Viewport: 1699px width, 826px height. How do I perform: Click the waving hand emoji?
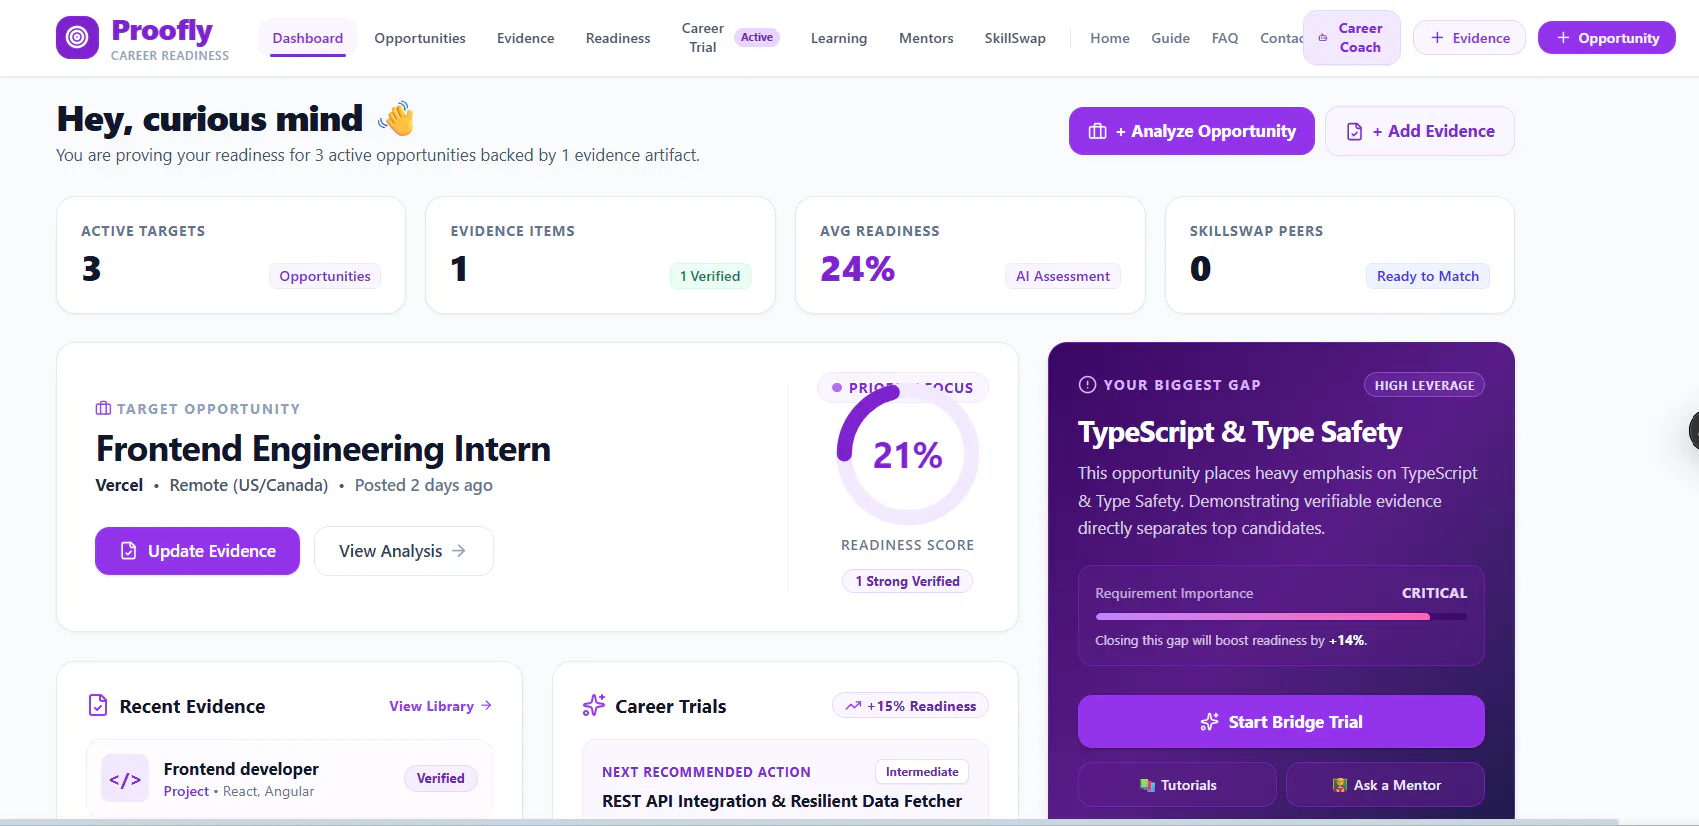[x=396, y=119]
